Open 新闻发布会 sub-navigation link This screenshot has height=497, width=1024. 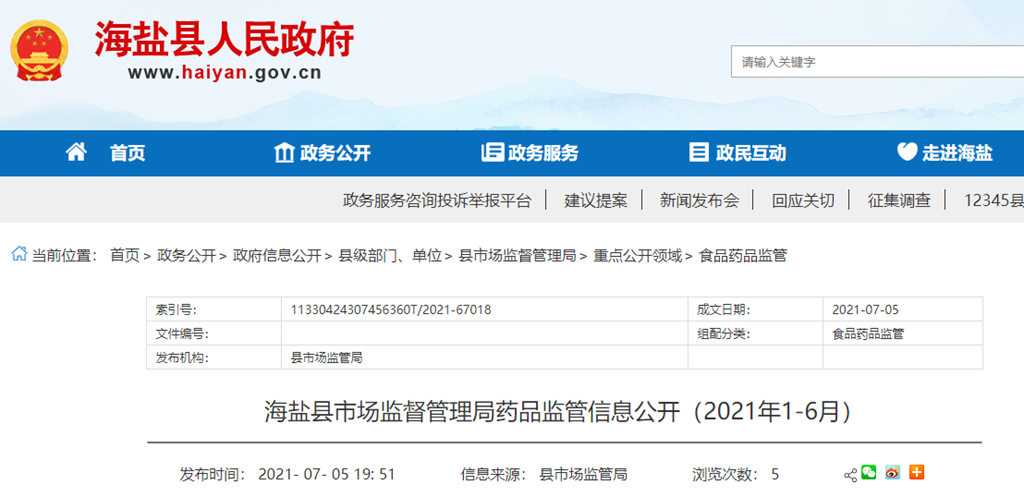tap(699, 200)
